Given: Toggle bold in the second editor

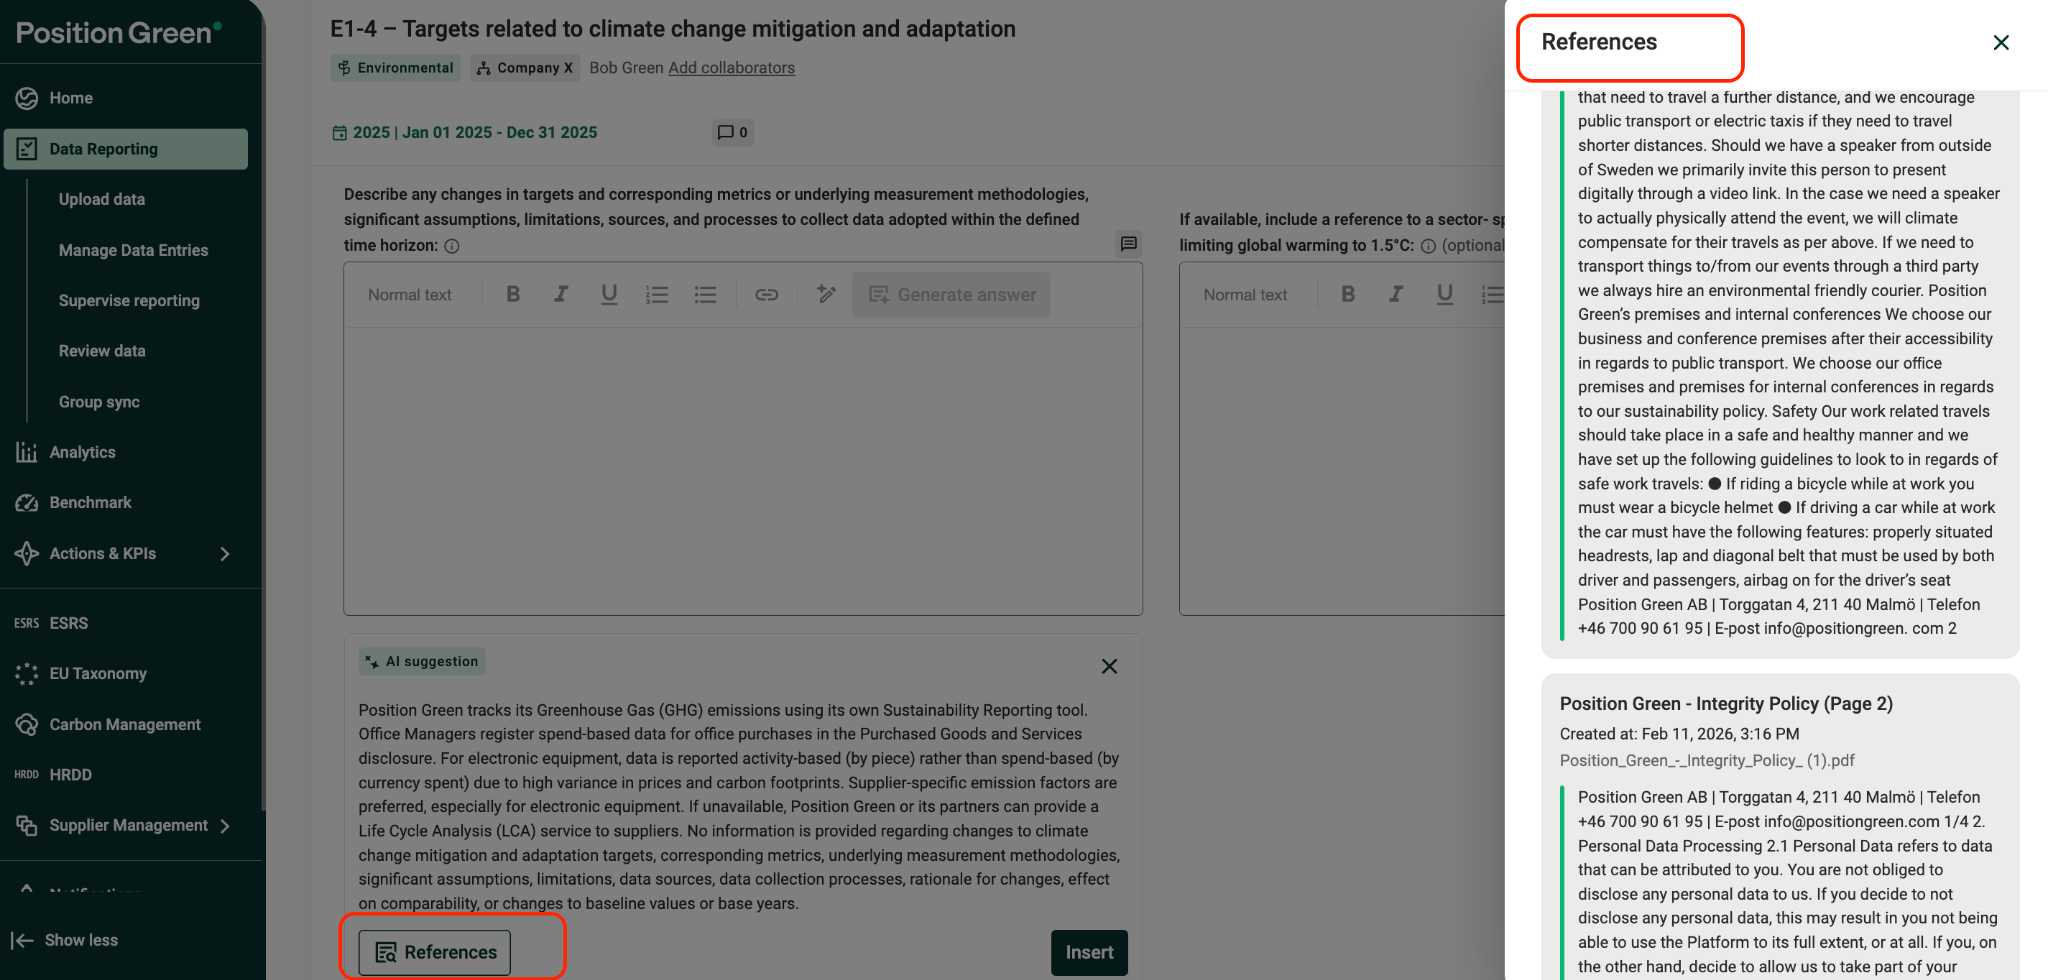Looking at the screenshot, I should (1348, 294).
